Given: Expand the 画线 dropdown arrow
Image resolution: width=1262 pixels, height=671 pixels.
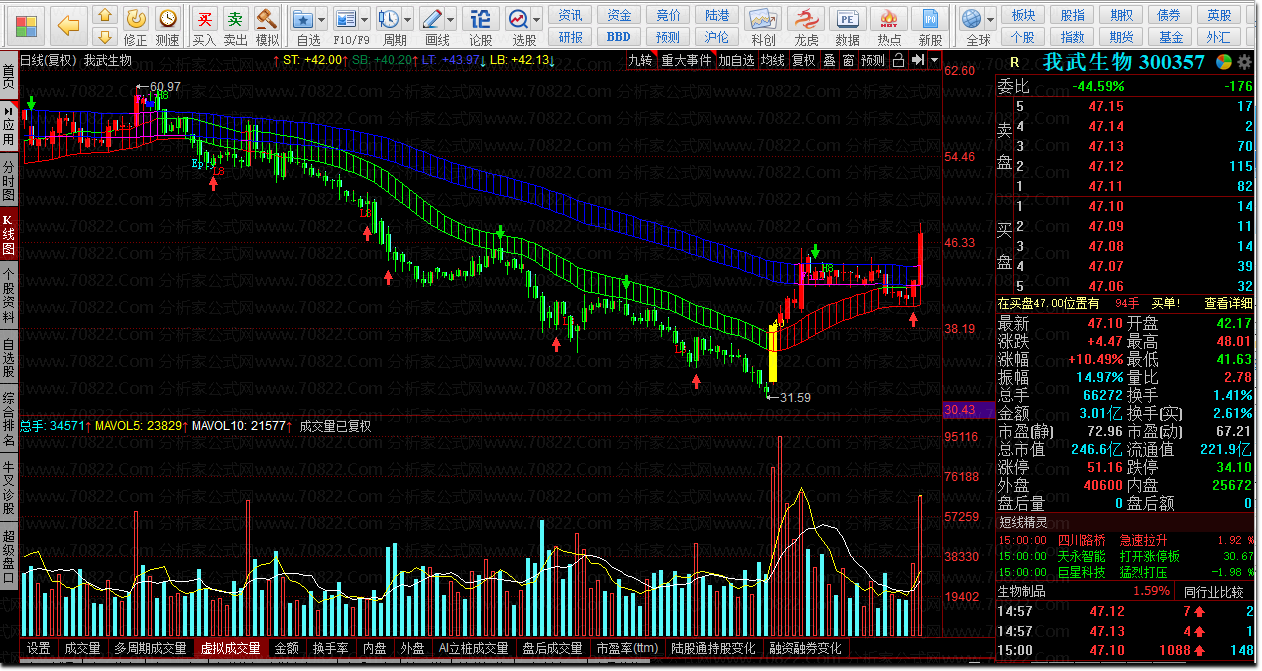Looking at the screenshot, I should pyautogui.click(x=452, y=19).
